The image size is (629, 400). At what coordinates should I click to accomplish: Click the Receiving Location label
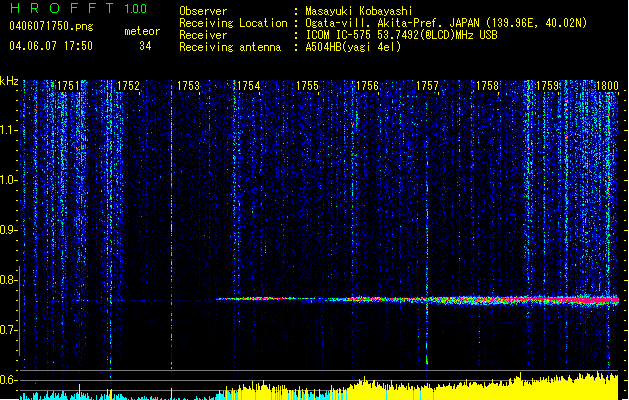click(233, 23)
